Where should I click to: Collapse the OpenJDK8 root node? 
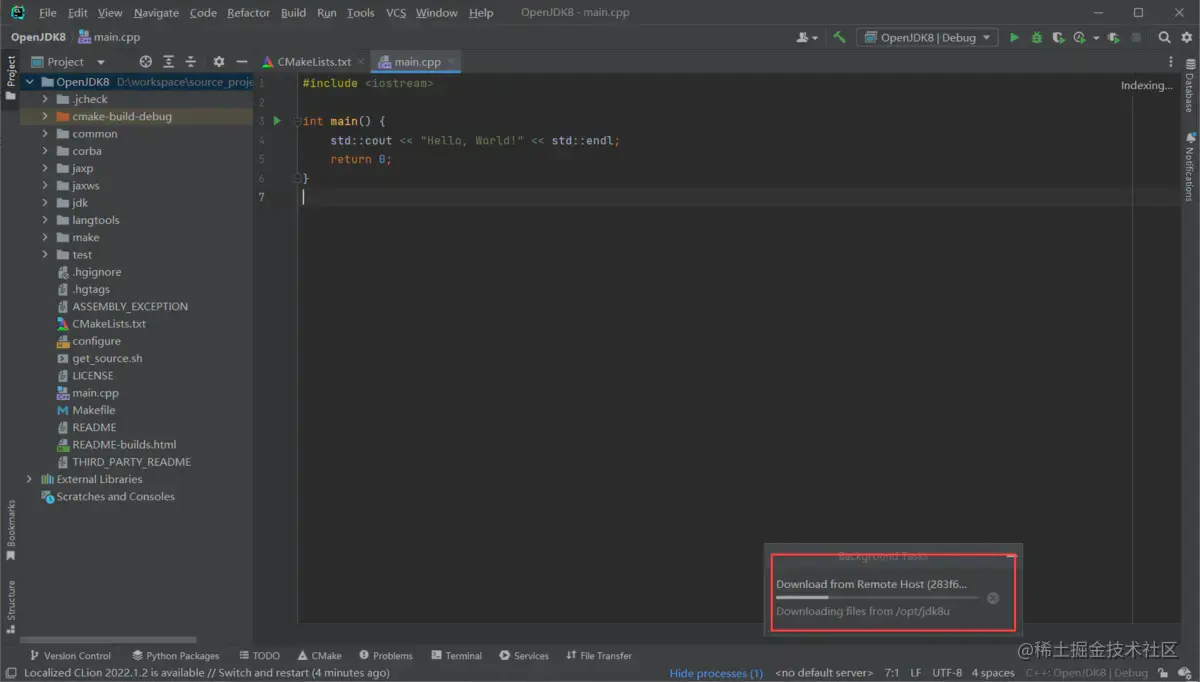[29, 82]
